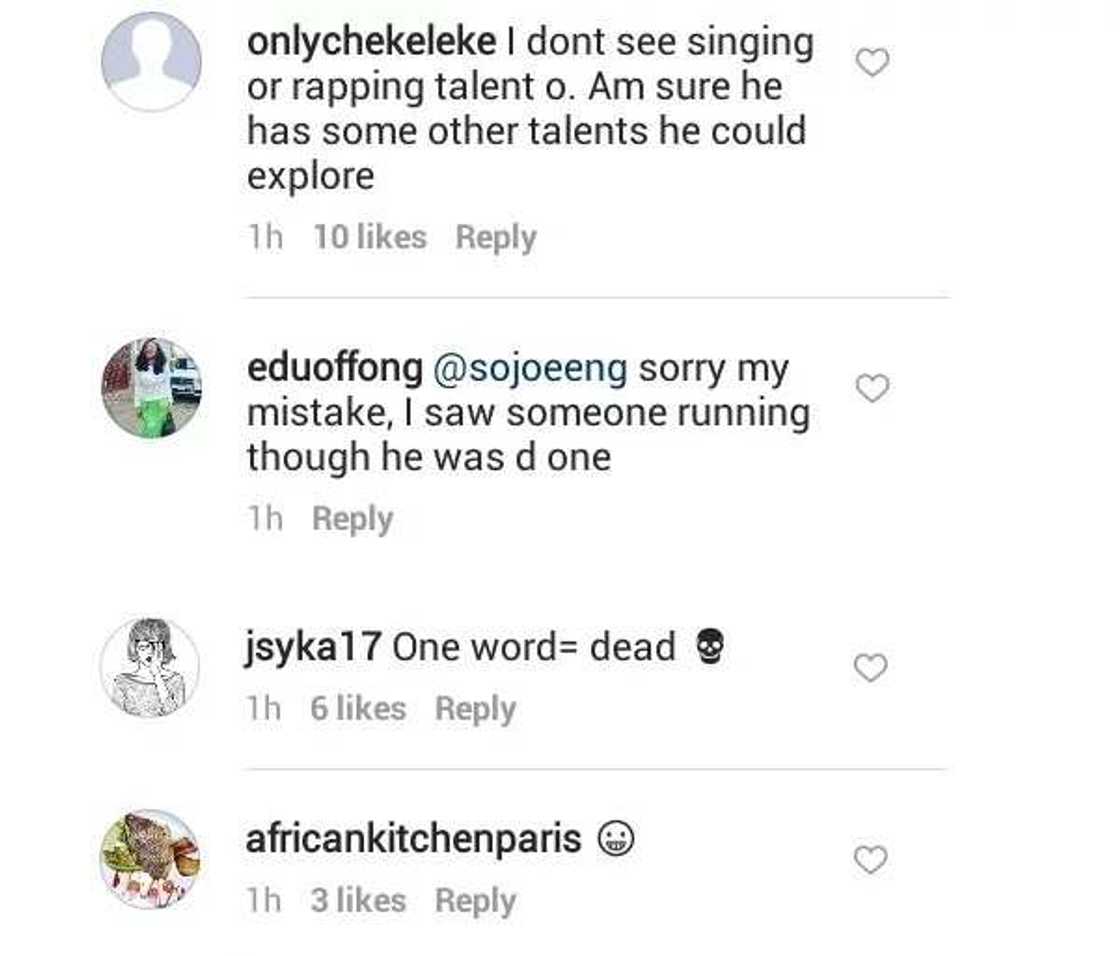
Task: Toggle the heart under africankitchenparis's comment
Action: pos(872,859)
